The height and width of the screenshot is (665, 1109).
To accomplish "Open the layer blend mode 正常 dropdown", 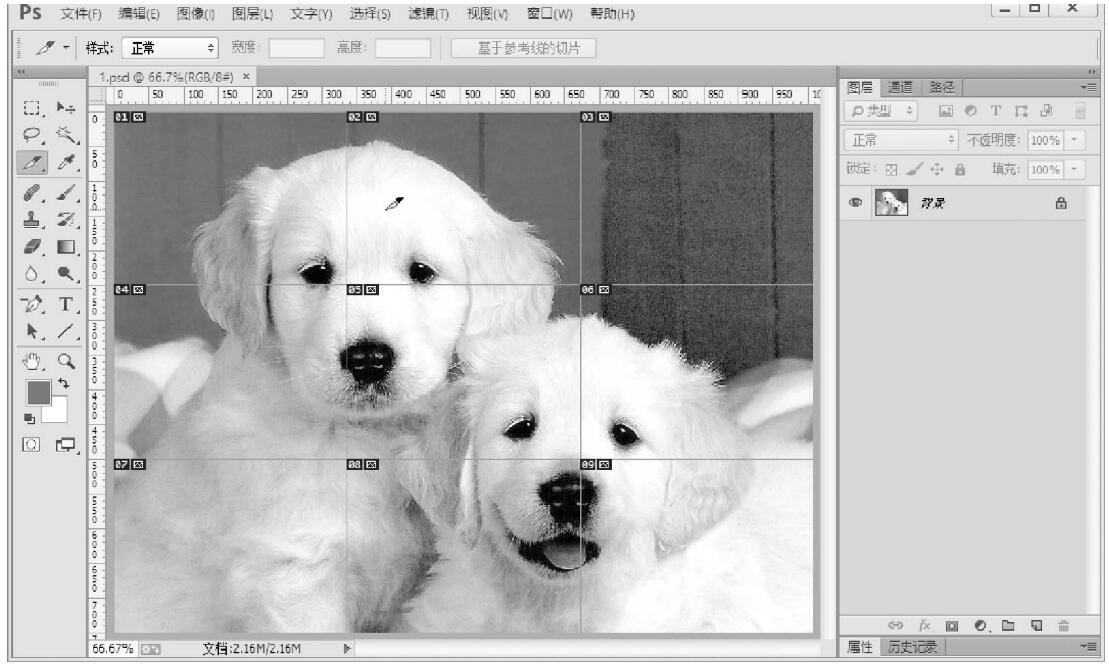I will tap(900, 141).
